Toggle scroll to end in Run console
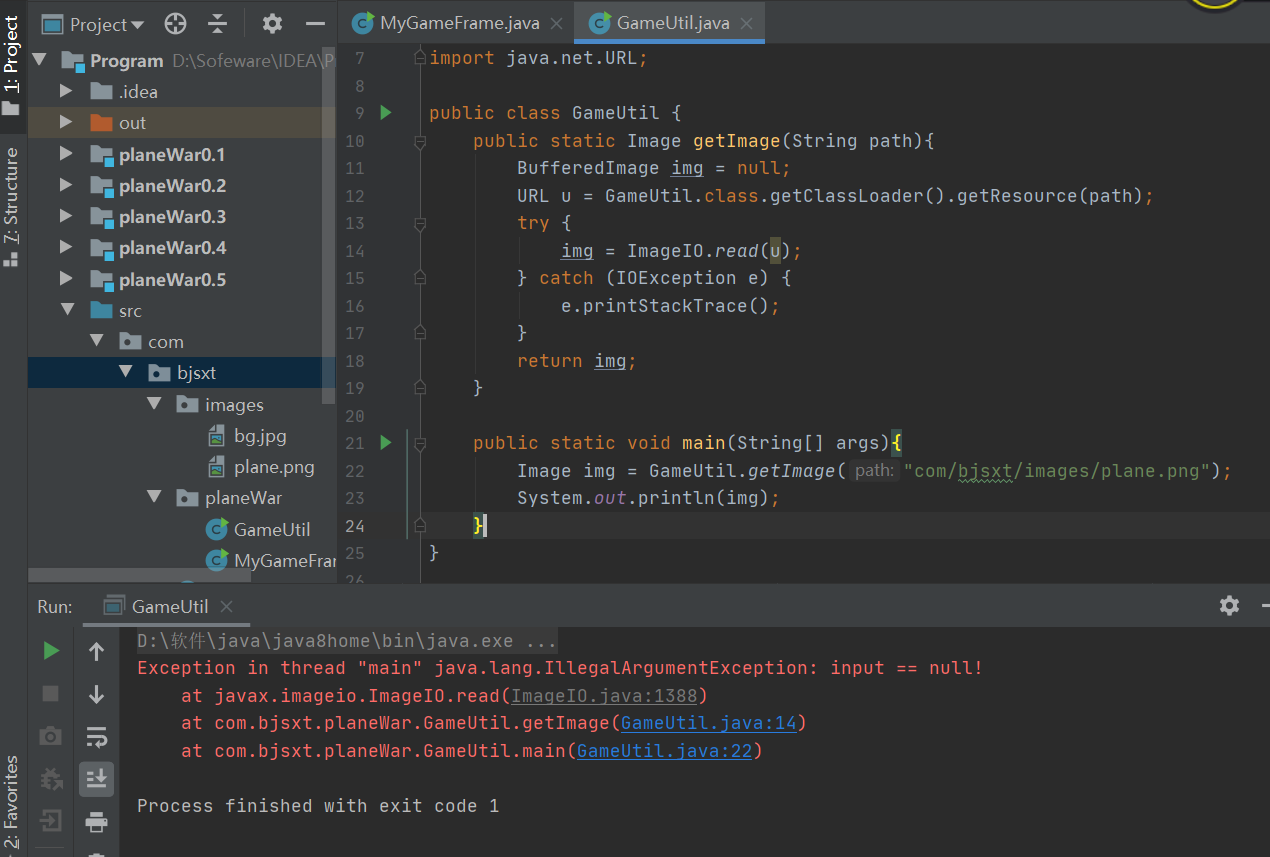The image size is (1270, 857). 96,779
